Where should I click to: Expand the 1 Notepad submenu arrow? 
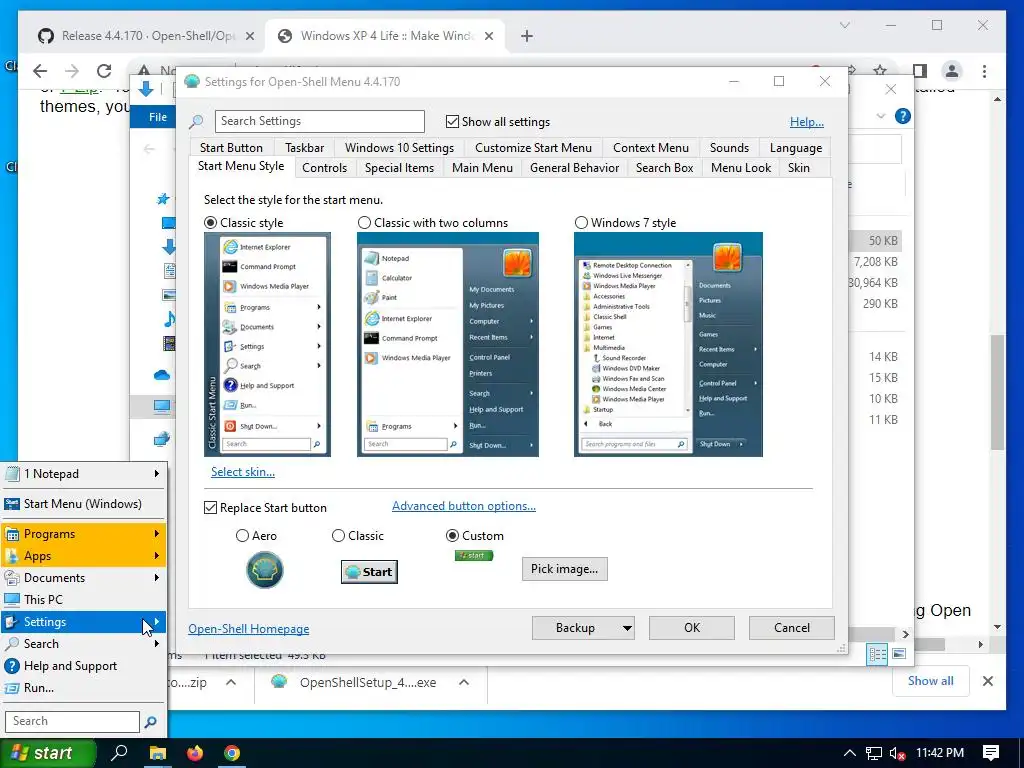pos(157,473)
